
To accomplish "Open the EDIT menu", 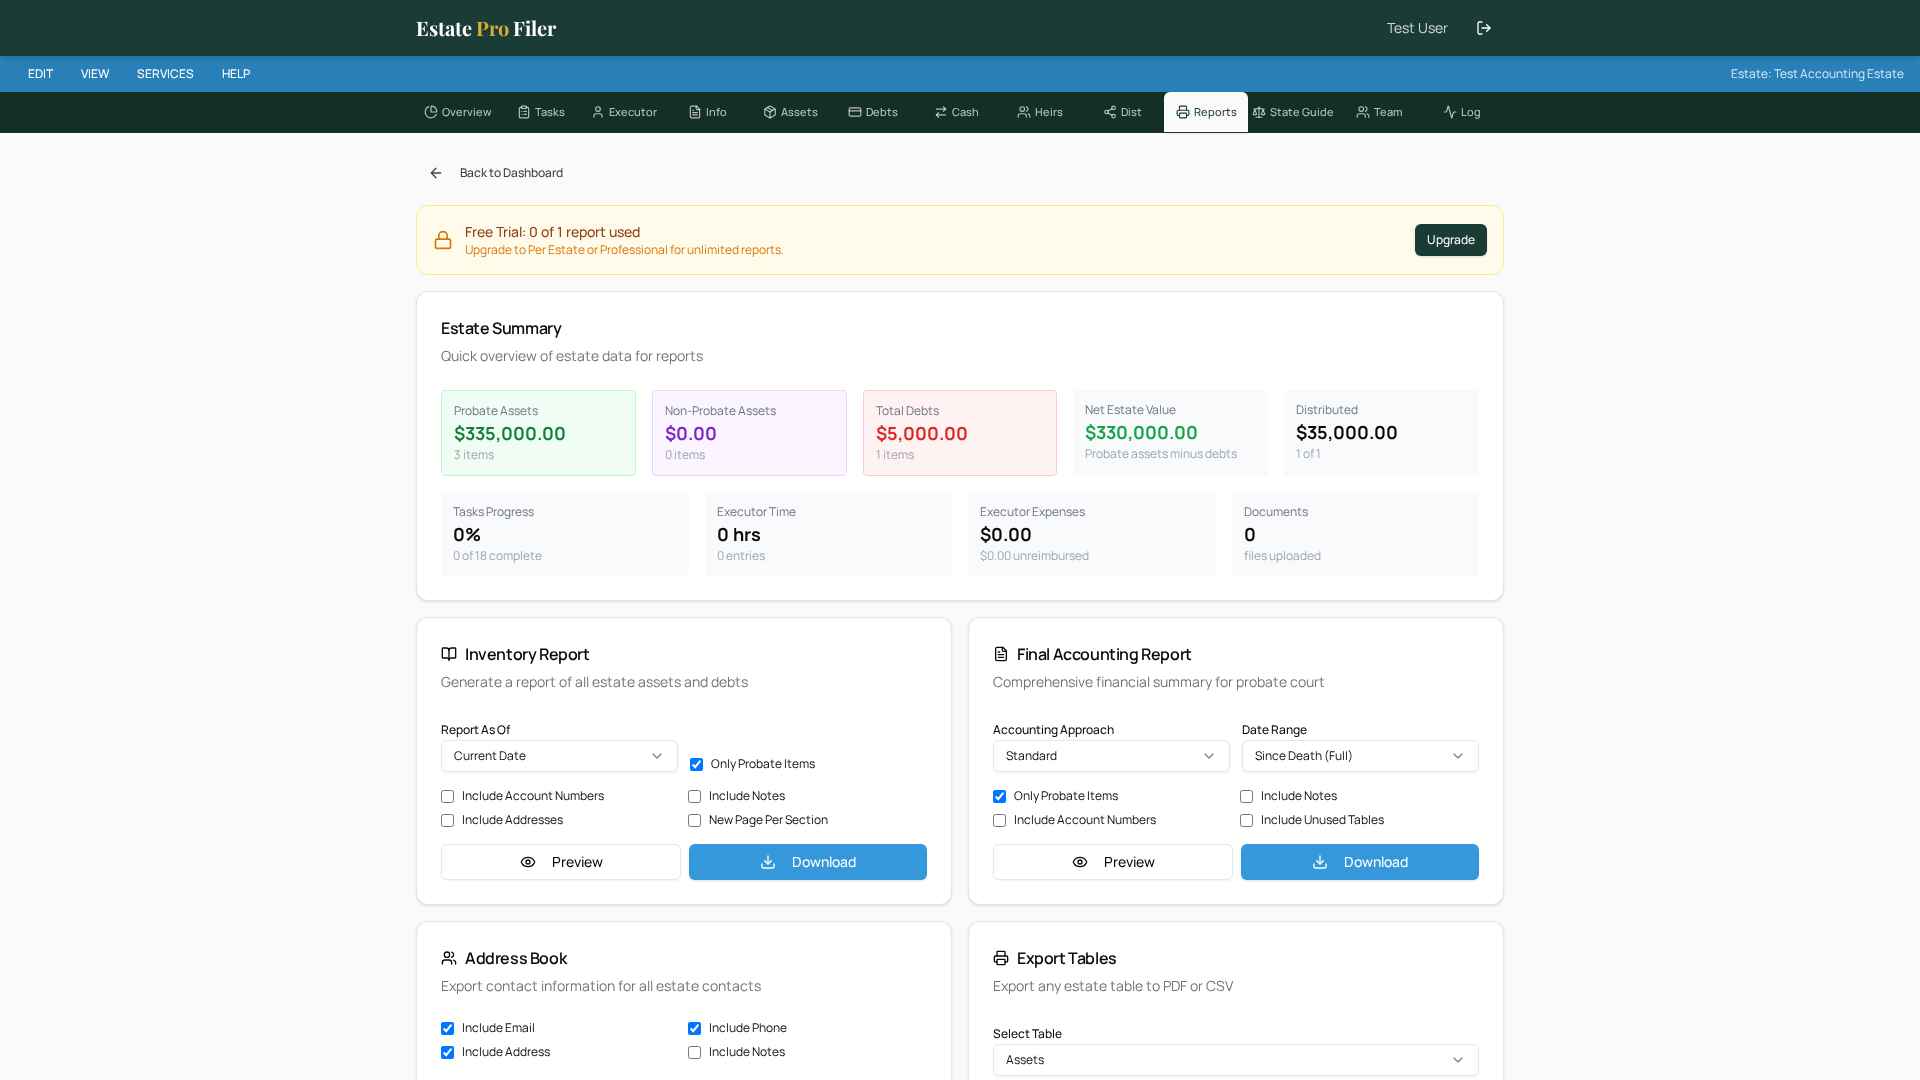I will tap(41, 74).
